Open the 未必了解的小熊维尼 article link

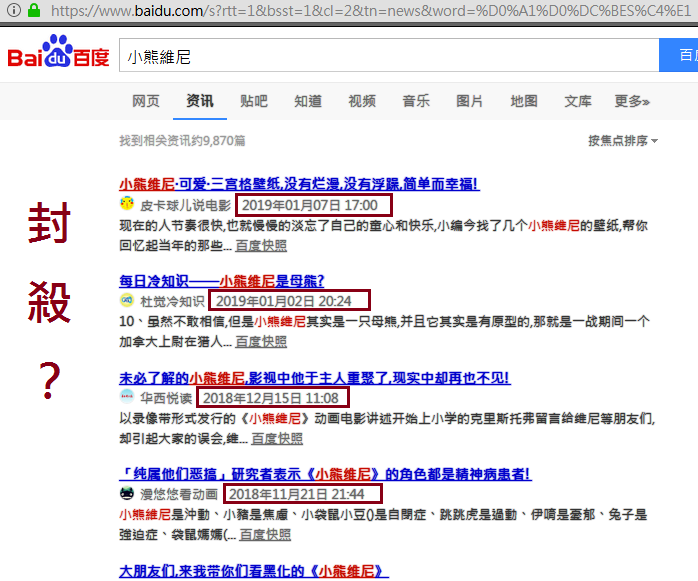point(315,378)
